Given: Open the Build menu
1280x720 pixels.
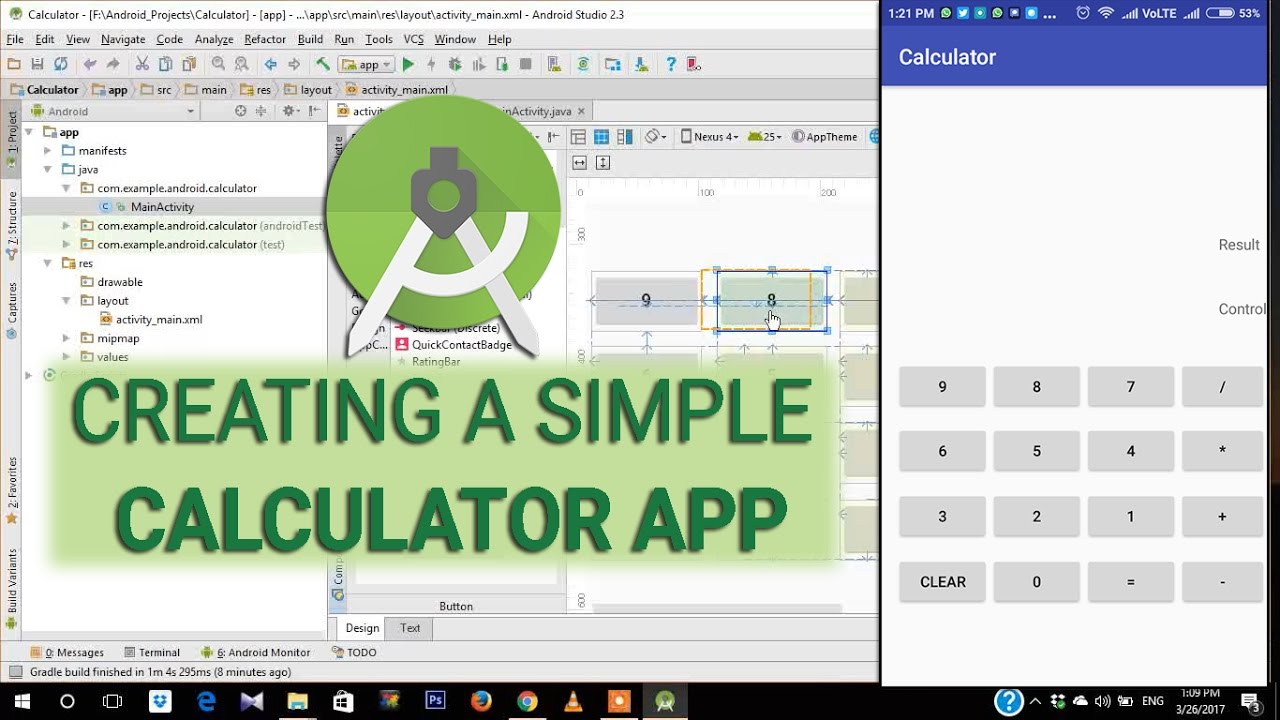Looking at the screenshot, I should 310,39.
